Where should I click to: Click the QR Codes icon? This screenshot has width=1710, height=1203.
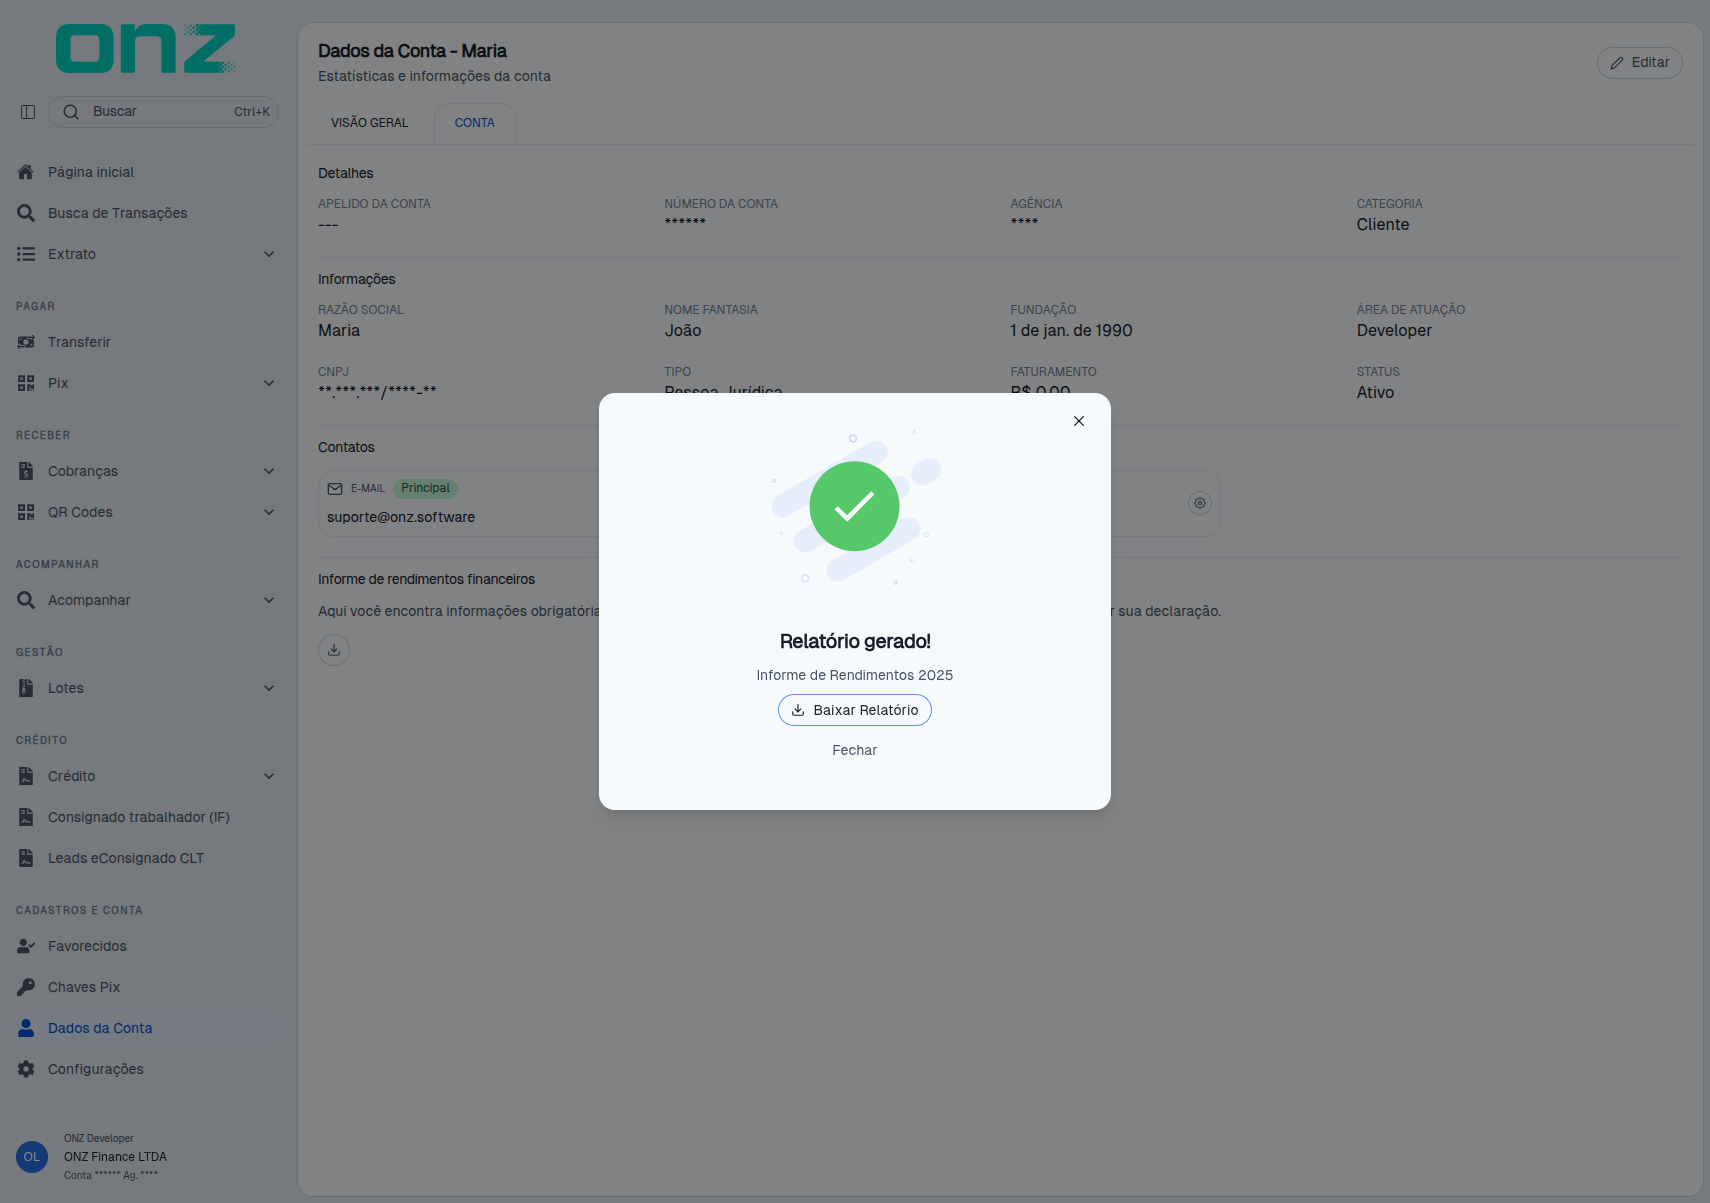(26, 512)
